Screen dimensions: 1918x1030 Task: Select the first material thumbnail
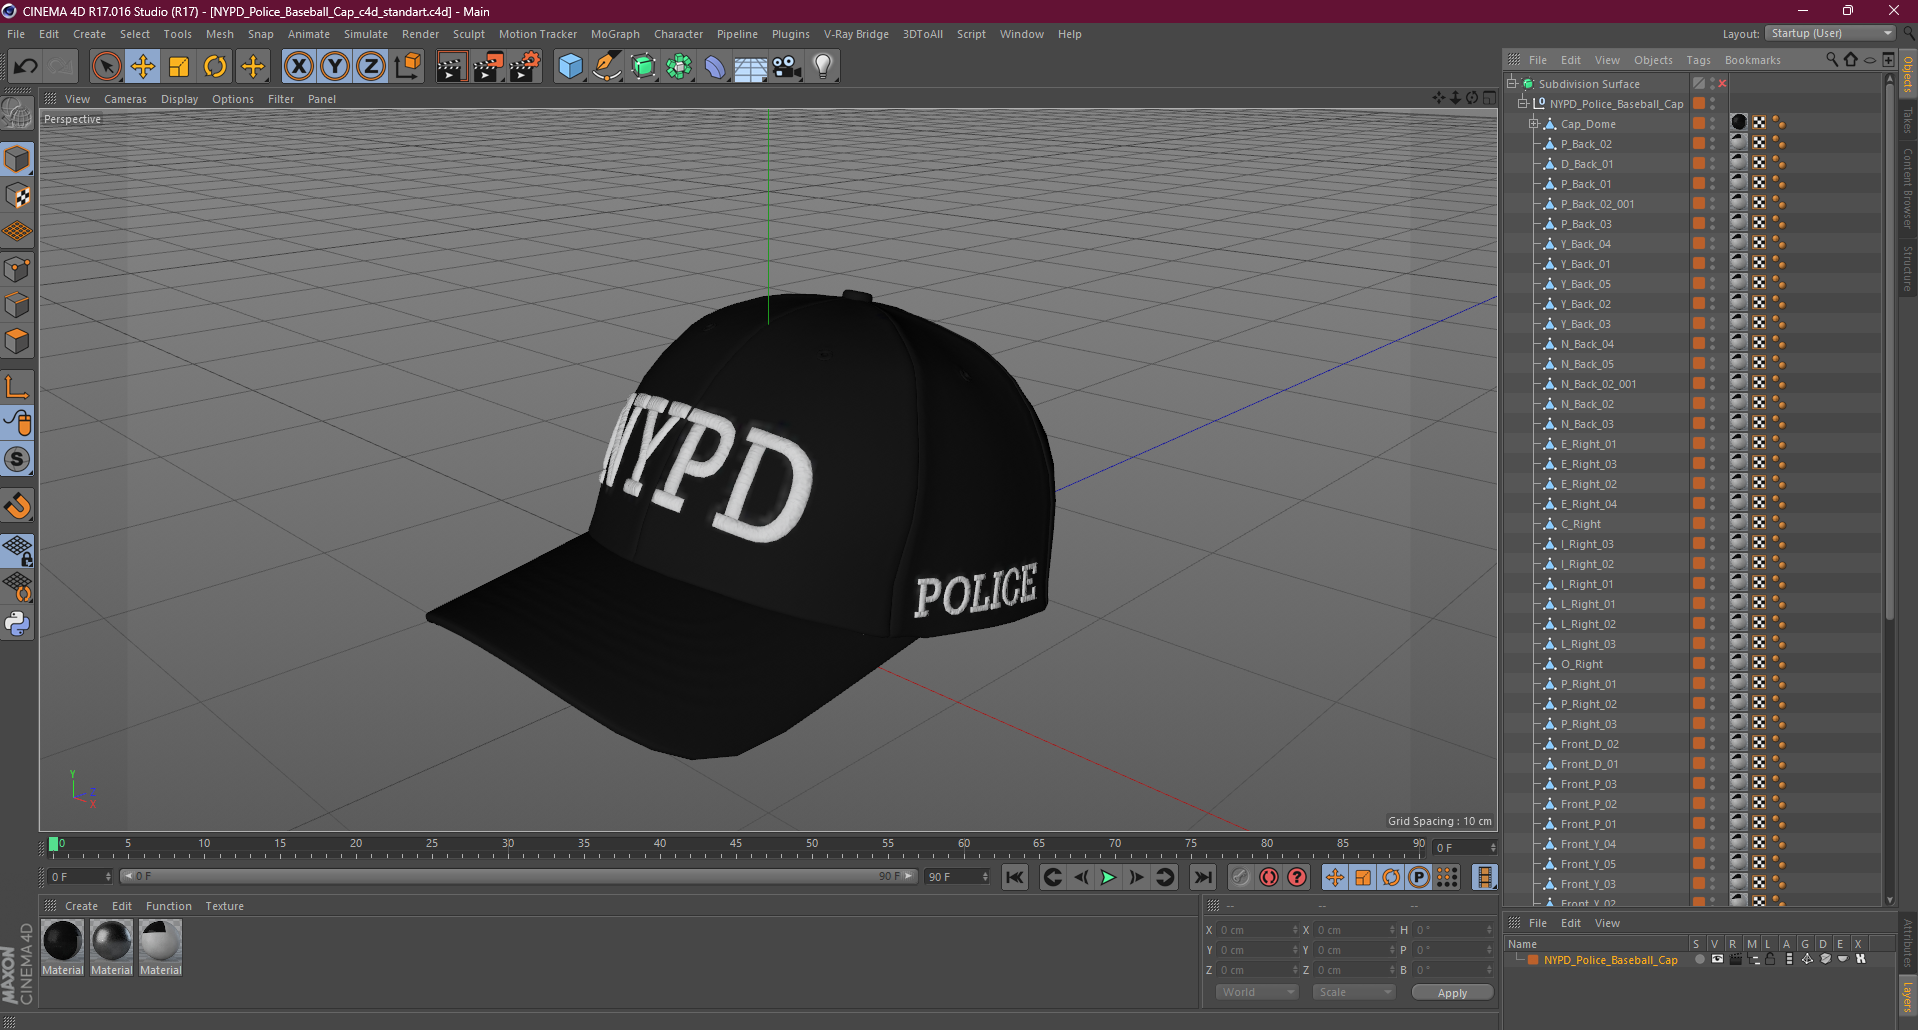pyautogui.click(x=63, y=942)
